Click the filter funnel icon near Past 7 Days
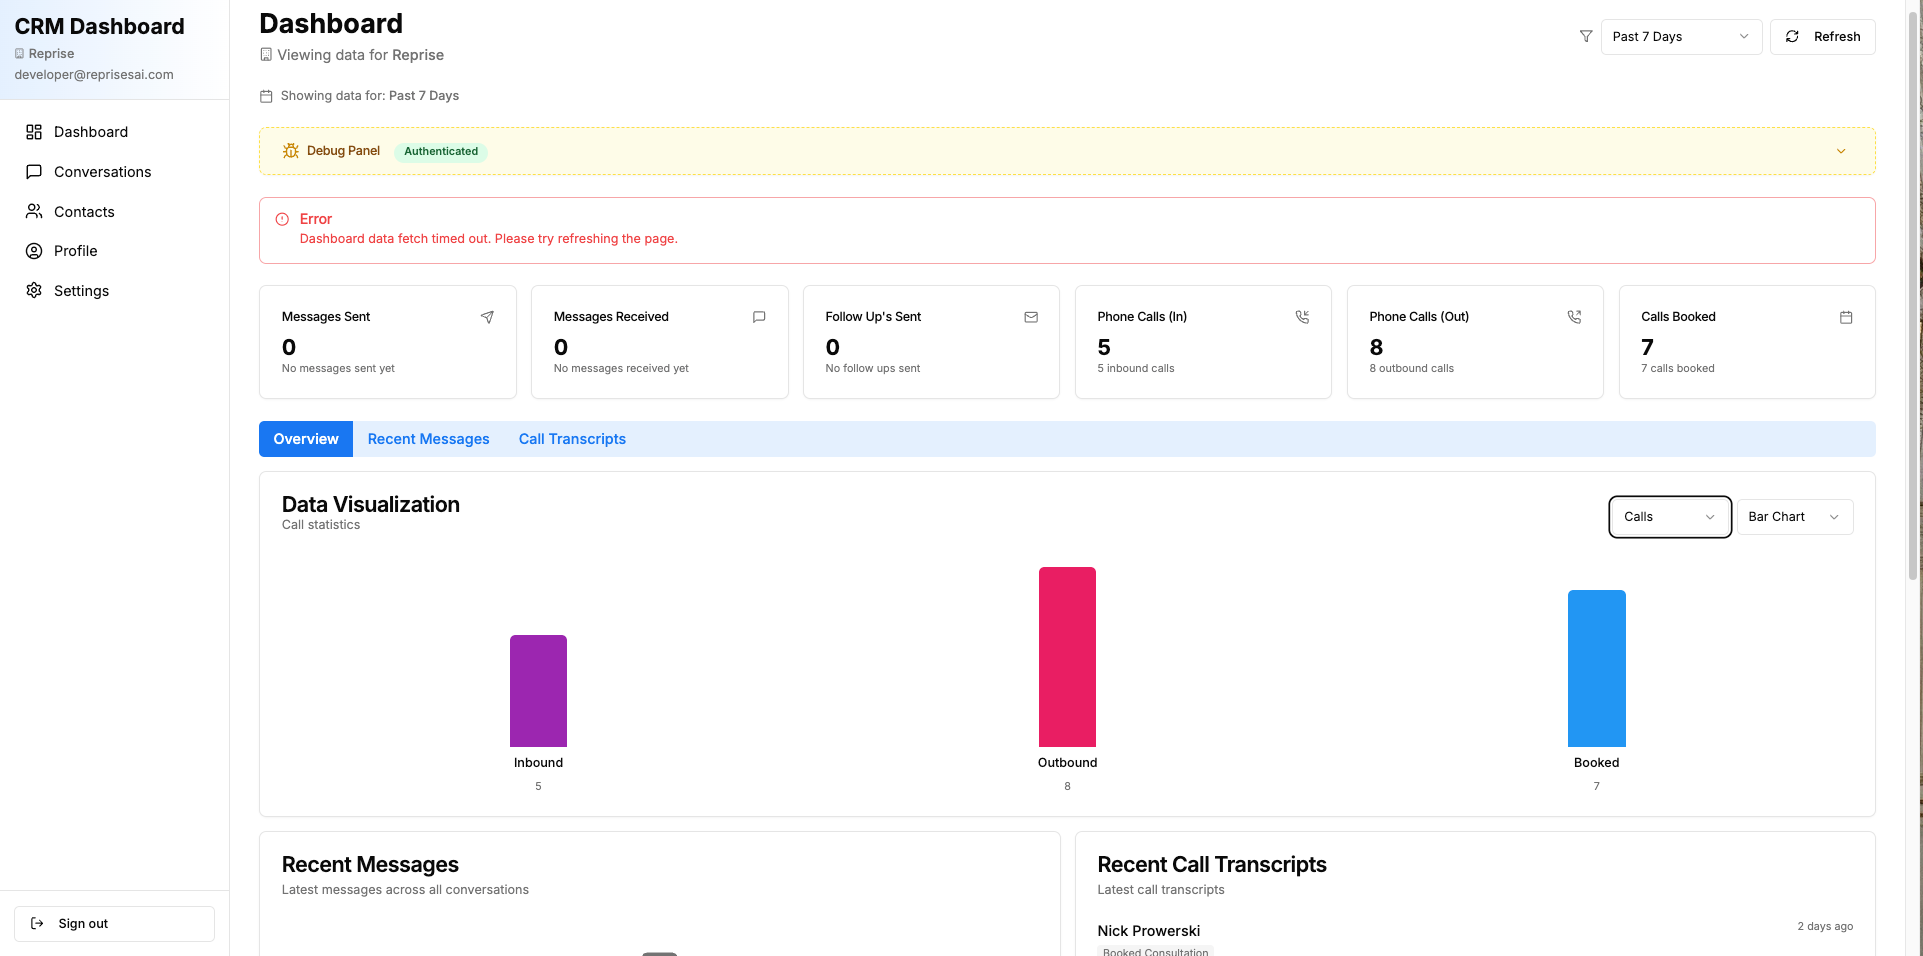Image resolution: width=1923 pixels, height=956 pixels. pyautogui.click(x=1586, y=36)
